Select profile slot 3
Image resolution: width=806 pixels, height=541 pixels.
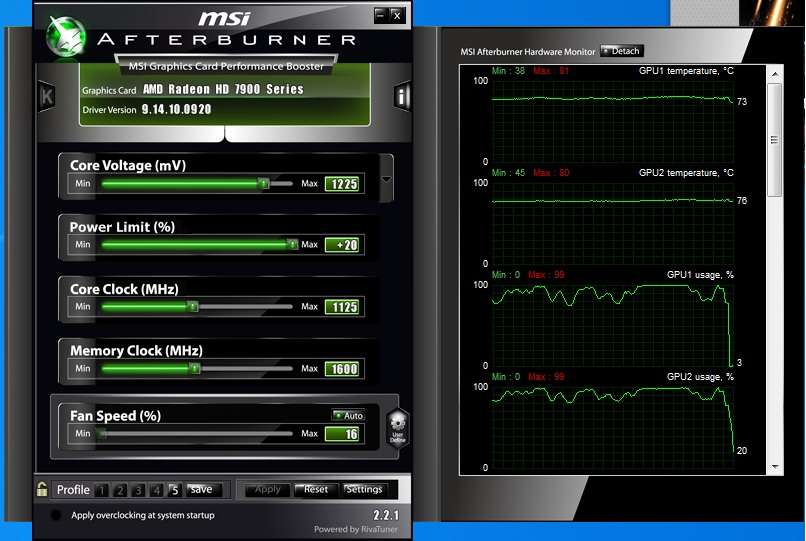tap(138, 490)
